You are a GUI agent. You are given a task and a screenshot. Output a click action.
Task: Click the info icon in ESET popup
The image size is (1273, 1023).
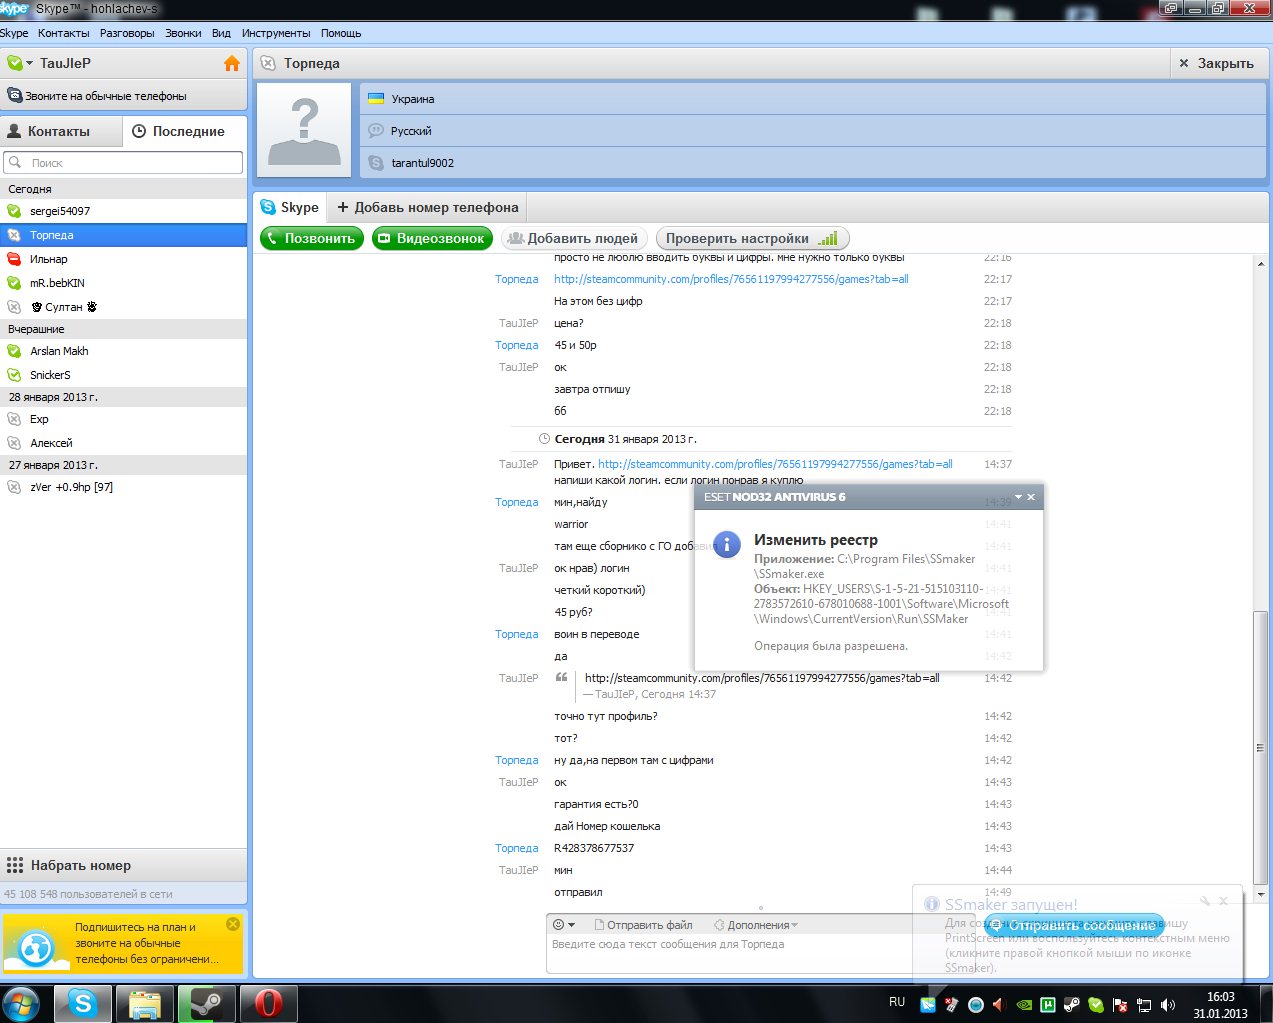[727, 545]
